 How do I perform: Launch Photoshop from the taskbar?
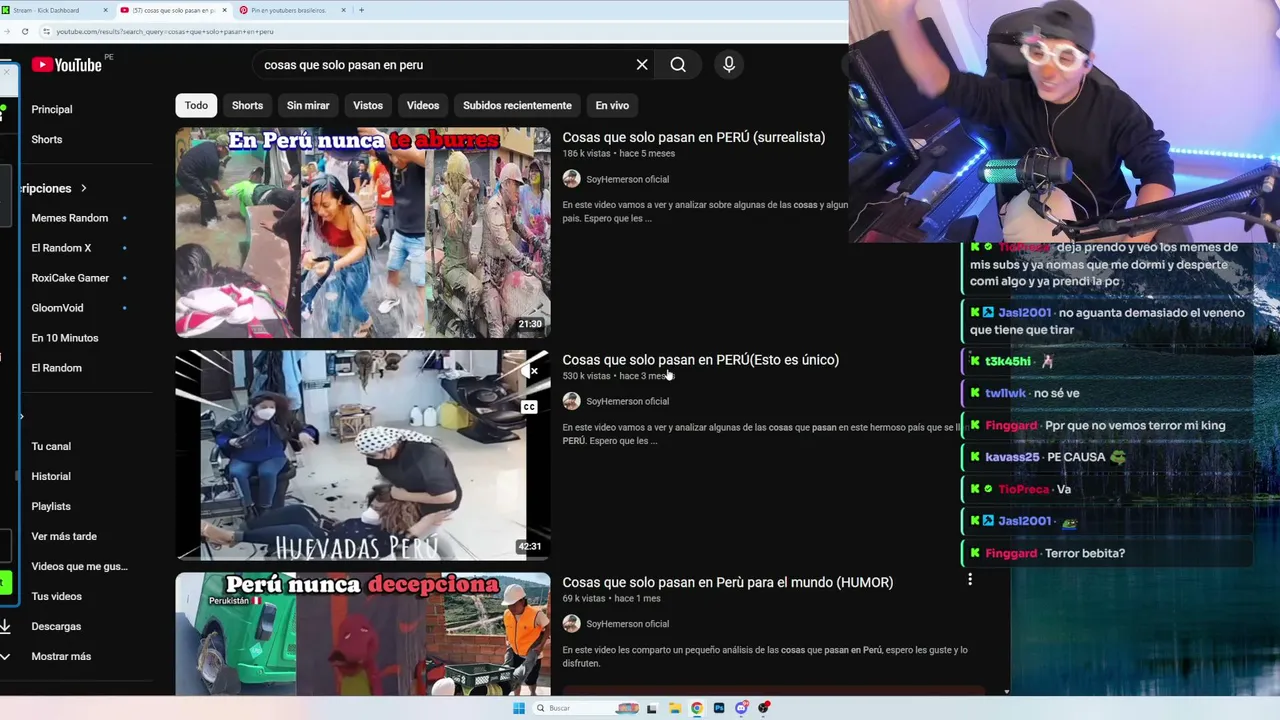coord(718,708)
